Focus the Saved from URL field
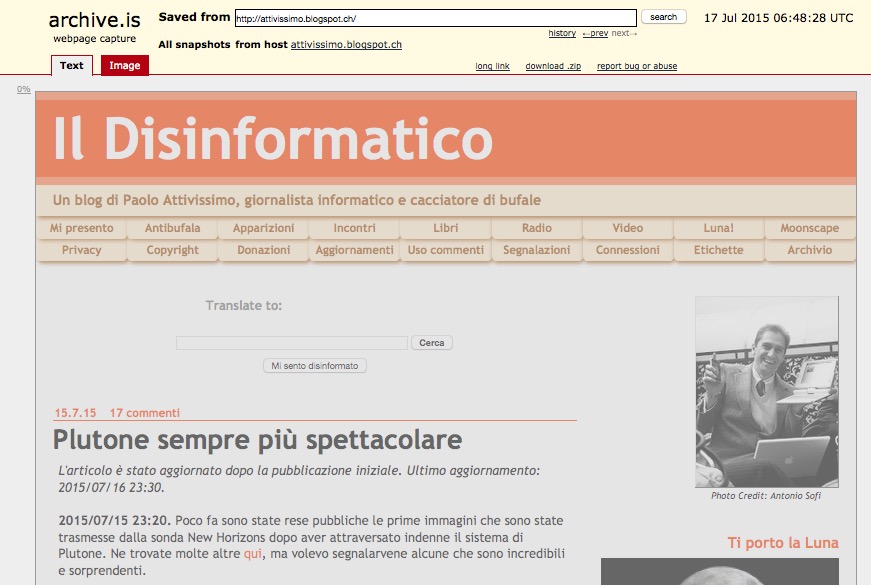Viewport: 871px width, 585px height. (x=436, y=18)
